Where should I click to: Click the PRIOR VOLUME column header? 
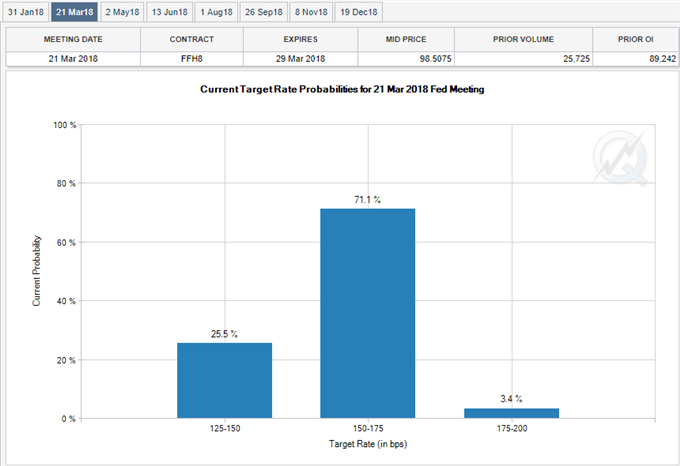523,39
